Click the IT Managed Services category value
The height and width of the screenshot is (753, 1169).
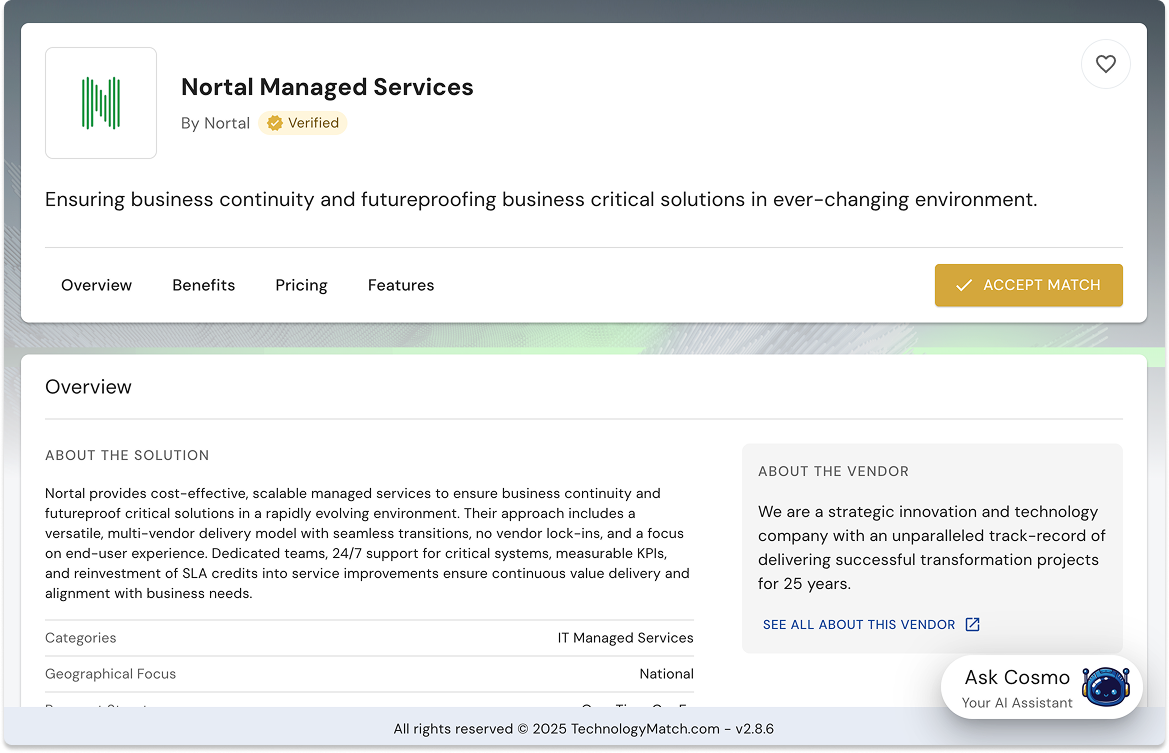click(x=625, y=638)
